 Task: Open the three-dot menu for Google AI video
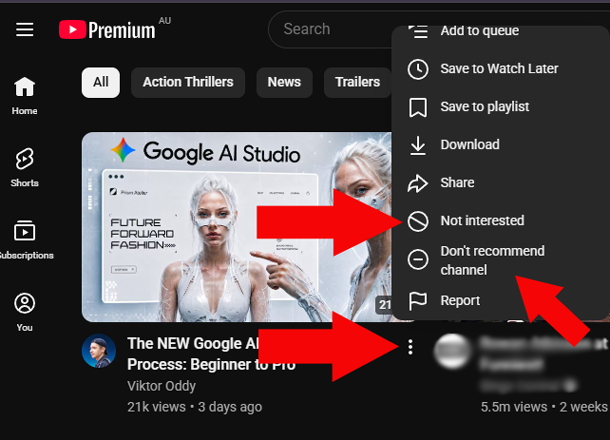tap(410, 347)
